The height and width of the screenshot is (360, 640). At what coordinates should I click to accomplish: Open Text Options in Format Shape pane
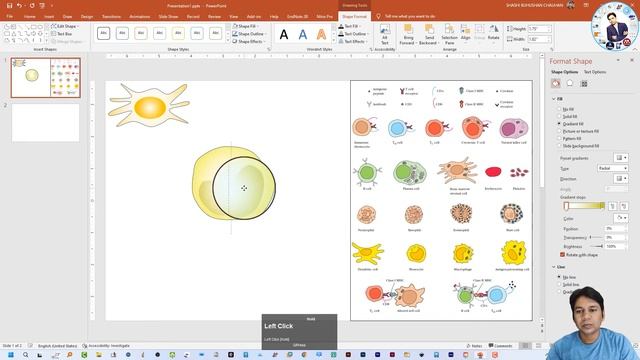click(595, 72)
